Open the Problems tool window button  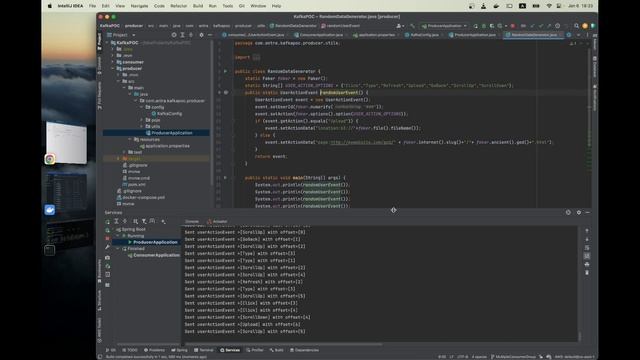(x=154, y=350)
